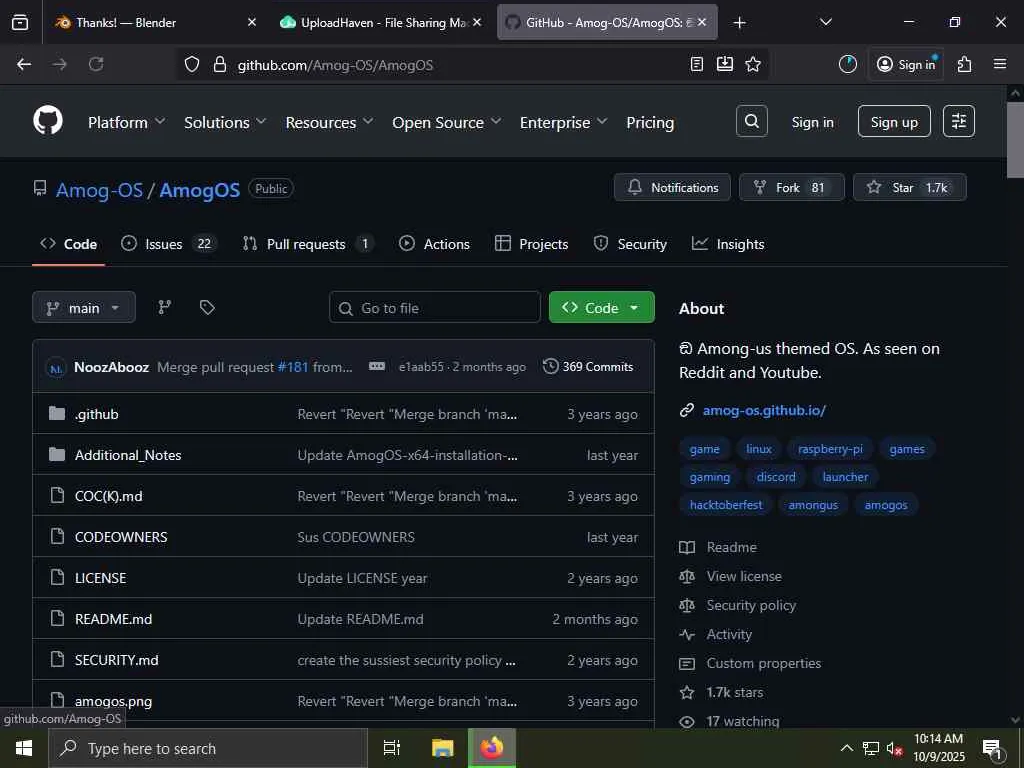Image resolution: width=1024 pixels, height=768 pixels.
Task: Expand the commit message ellipsis icon
Action: (x=377, y=366)
